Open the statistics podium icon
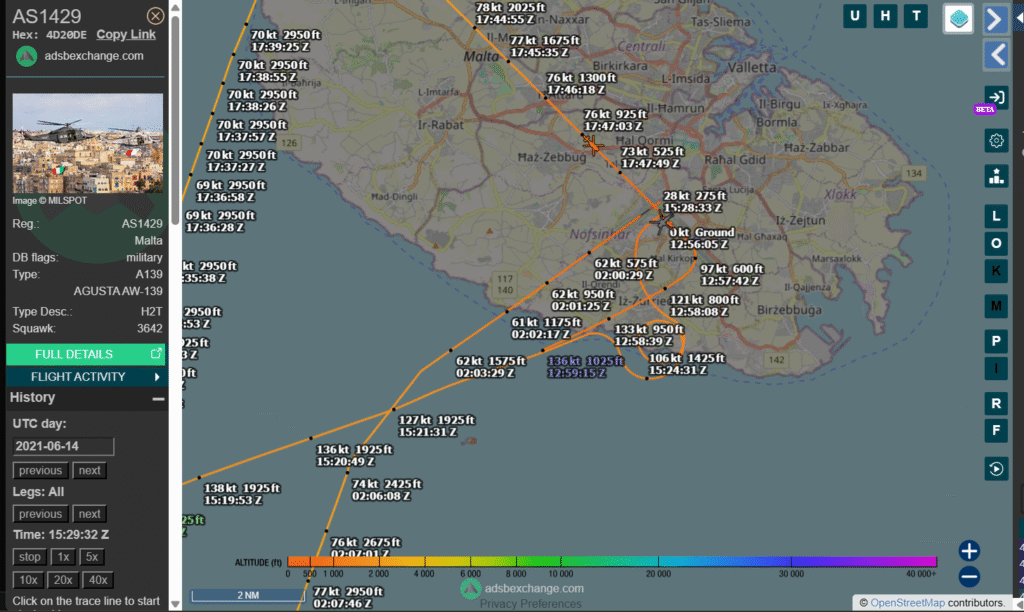 [x=996, y=177]
